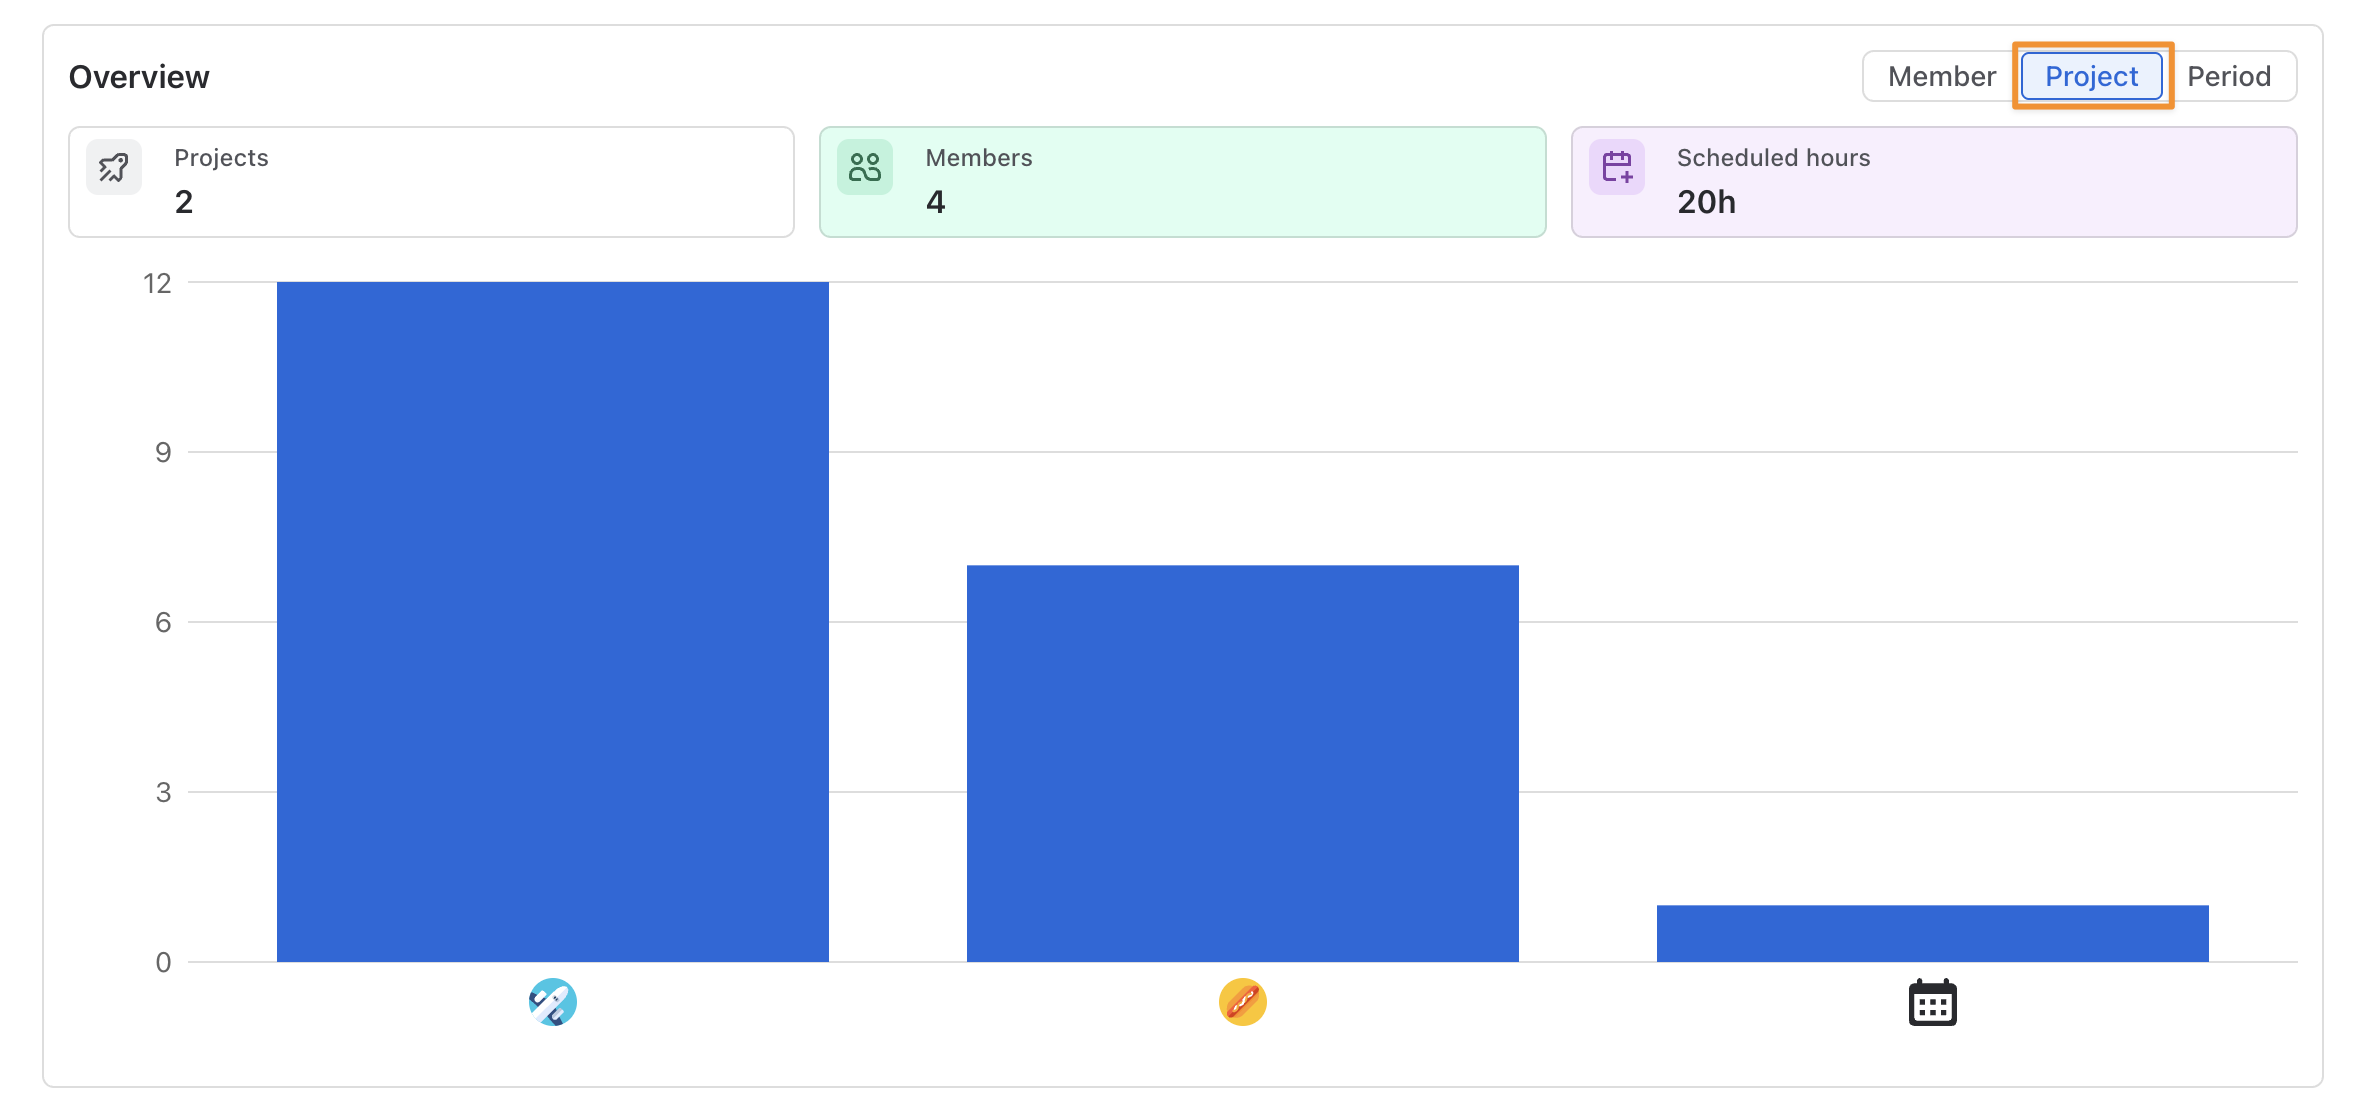Image resolution: width=2368 pixels, height=1108 pixels.
Task: Click the Projects count of 2
Action: coord(184,202)
